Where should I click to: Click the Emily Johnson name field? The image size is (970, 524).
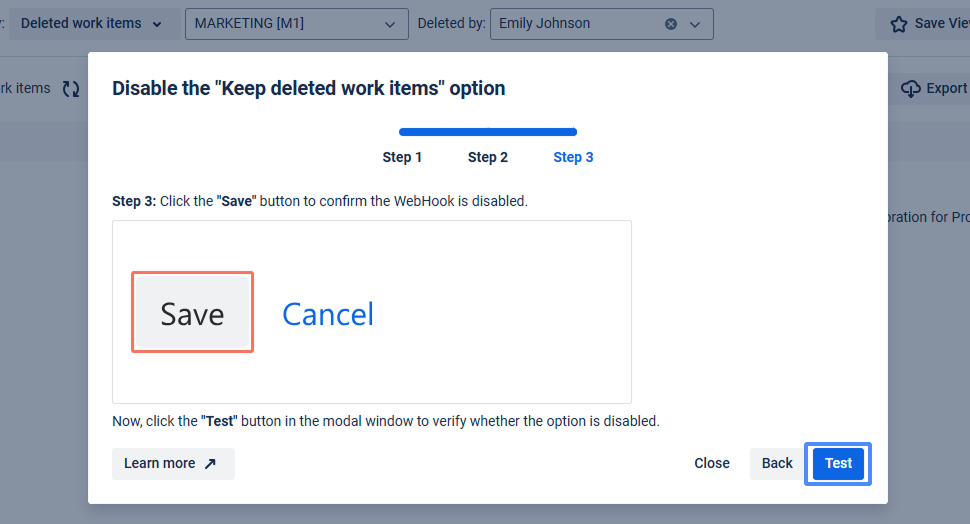[570, 24]
